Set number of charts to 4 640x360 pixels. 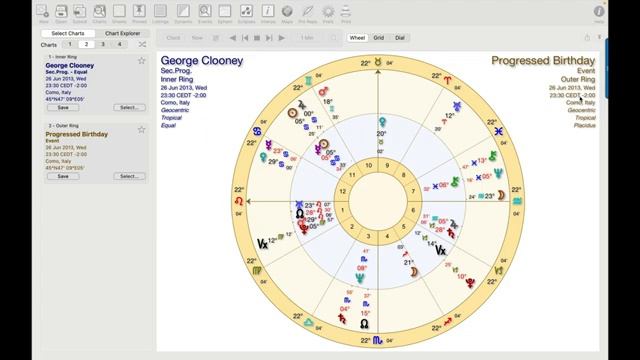pos(120,44)
